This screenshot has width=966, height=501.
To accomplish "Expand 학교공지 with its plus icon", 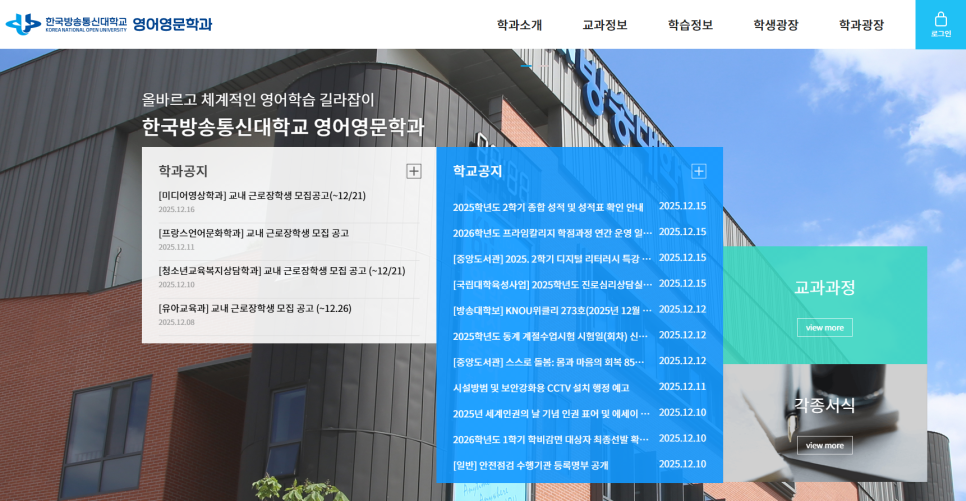I will coord(699,171).
